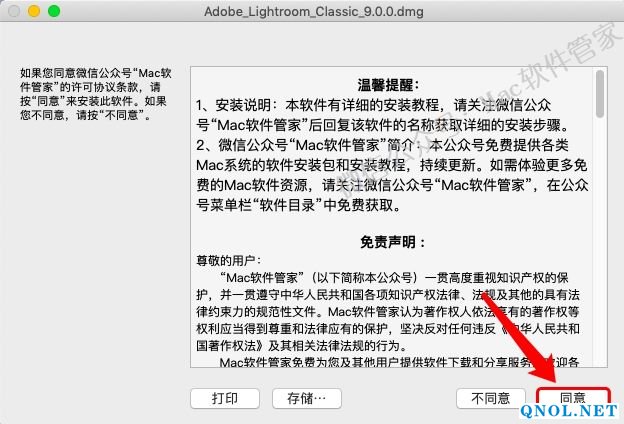
Task: Click the red arrow annotation graphic
Action: [520, 338]
